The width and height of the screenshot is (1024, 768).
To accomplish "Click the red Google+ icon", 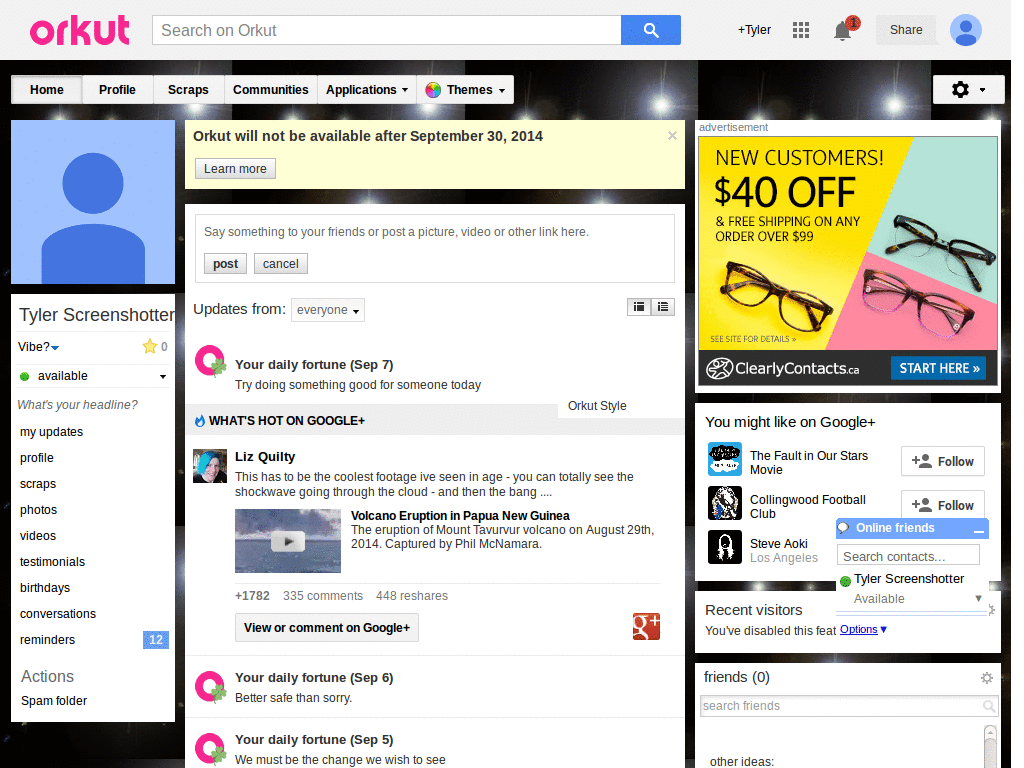I will tap(646, 626).
